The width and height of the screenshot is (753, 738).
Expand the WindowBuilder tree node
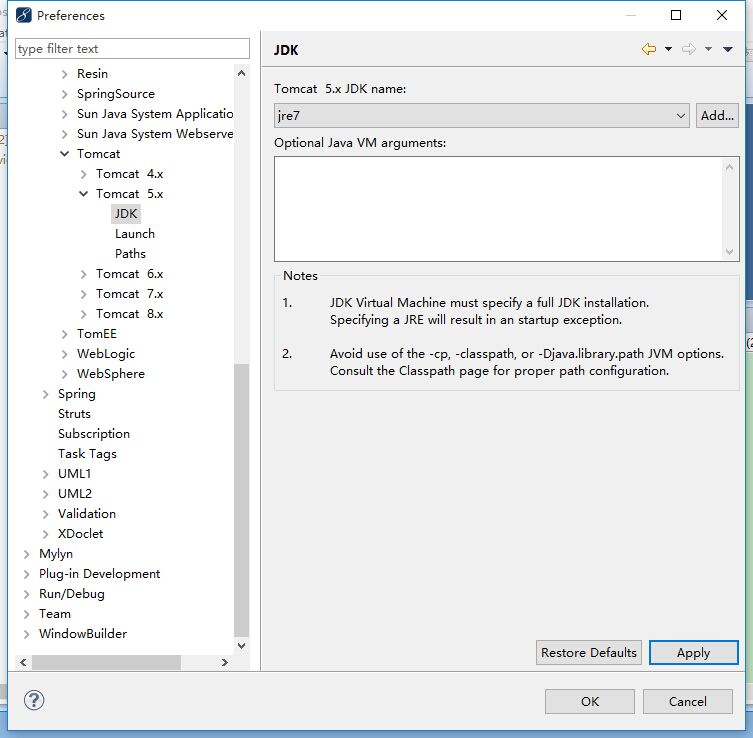pyautogui.click(x=27, y=634)
